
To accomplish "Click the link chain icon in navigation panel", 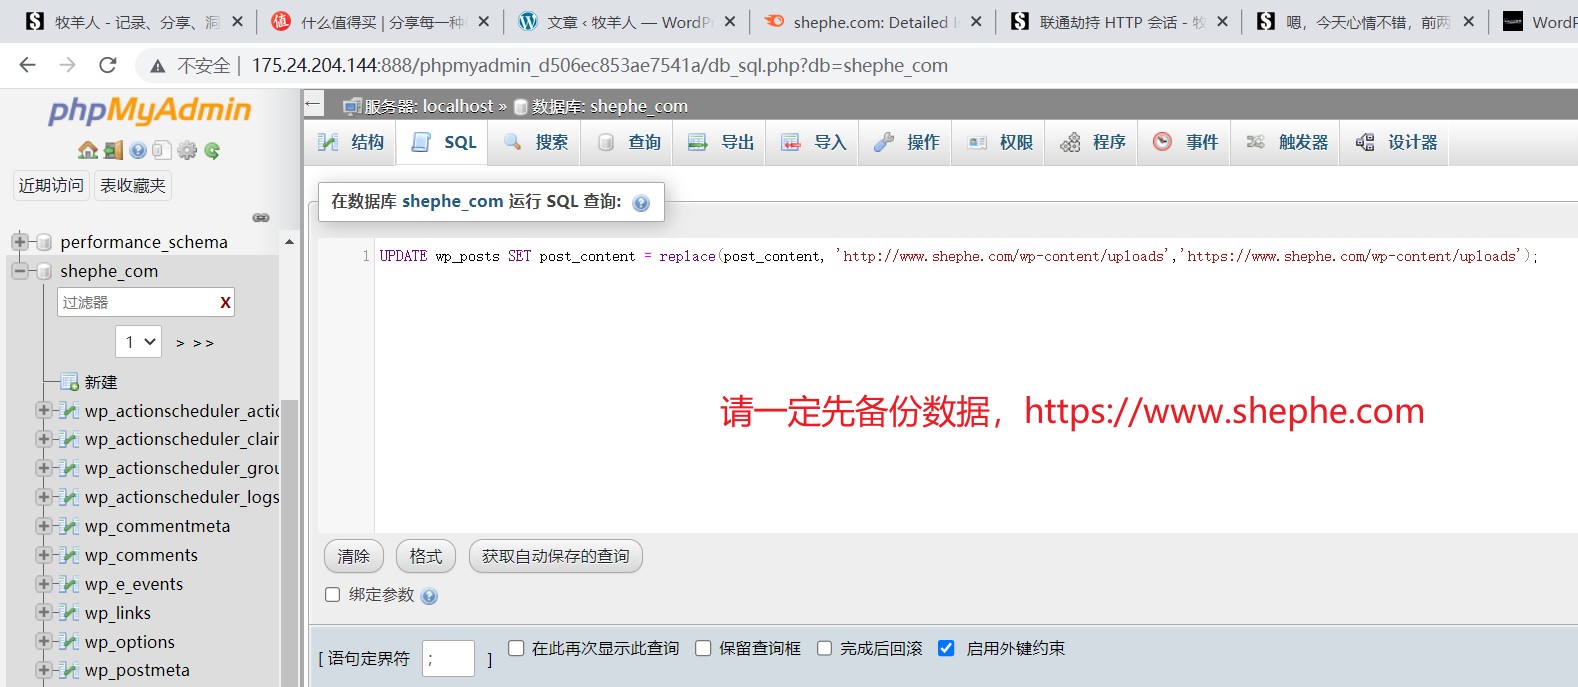I will coord(261,217).
